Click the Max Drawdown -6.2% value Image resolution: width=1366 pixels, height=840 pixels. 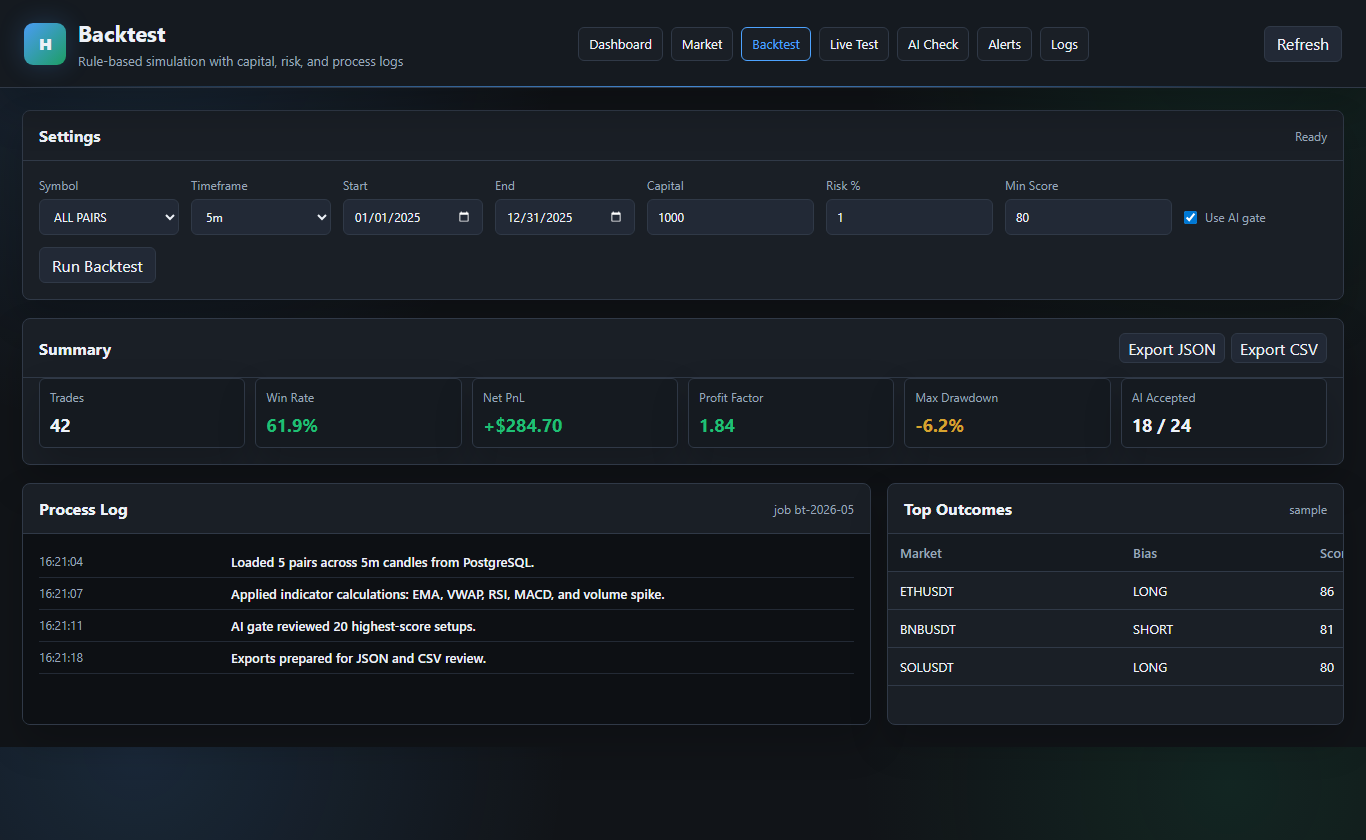point(940,426)
